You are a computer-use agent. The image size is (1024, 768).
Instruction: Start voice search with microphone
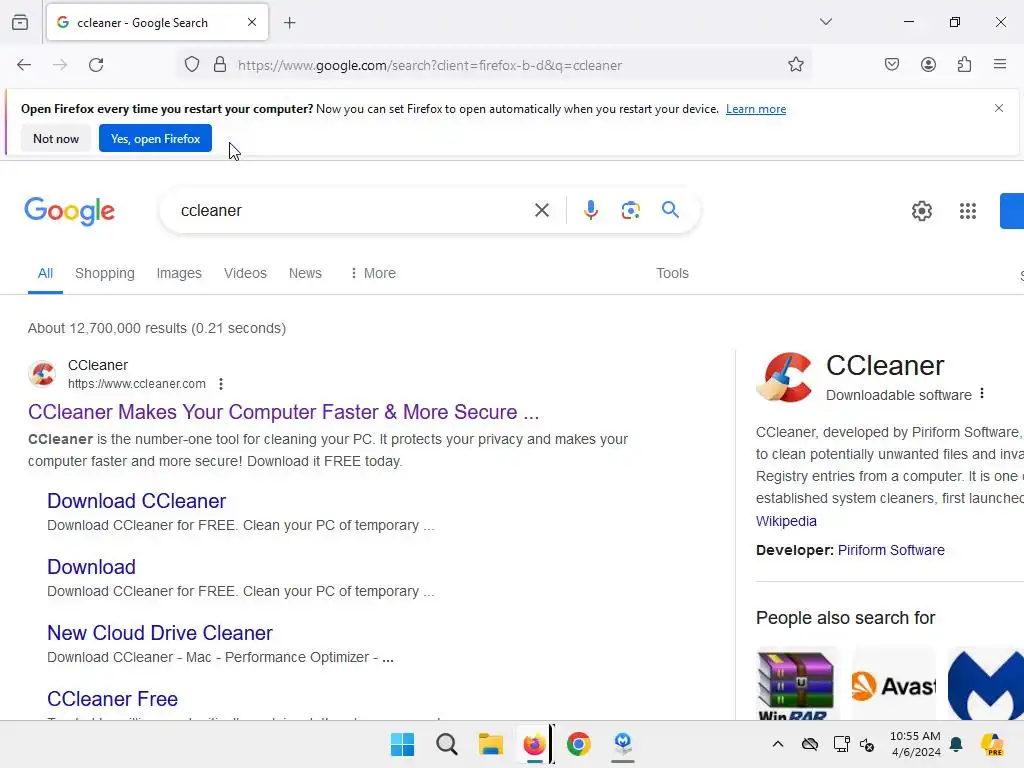pos(591,210)
